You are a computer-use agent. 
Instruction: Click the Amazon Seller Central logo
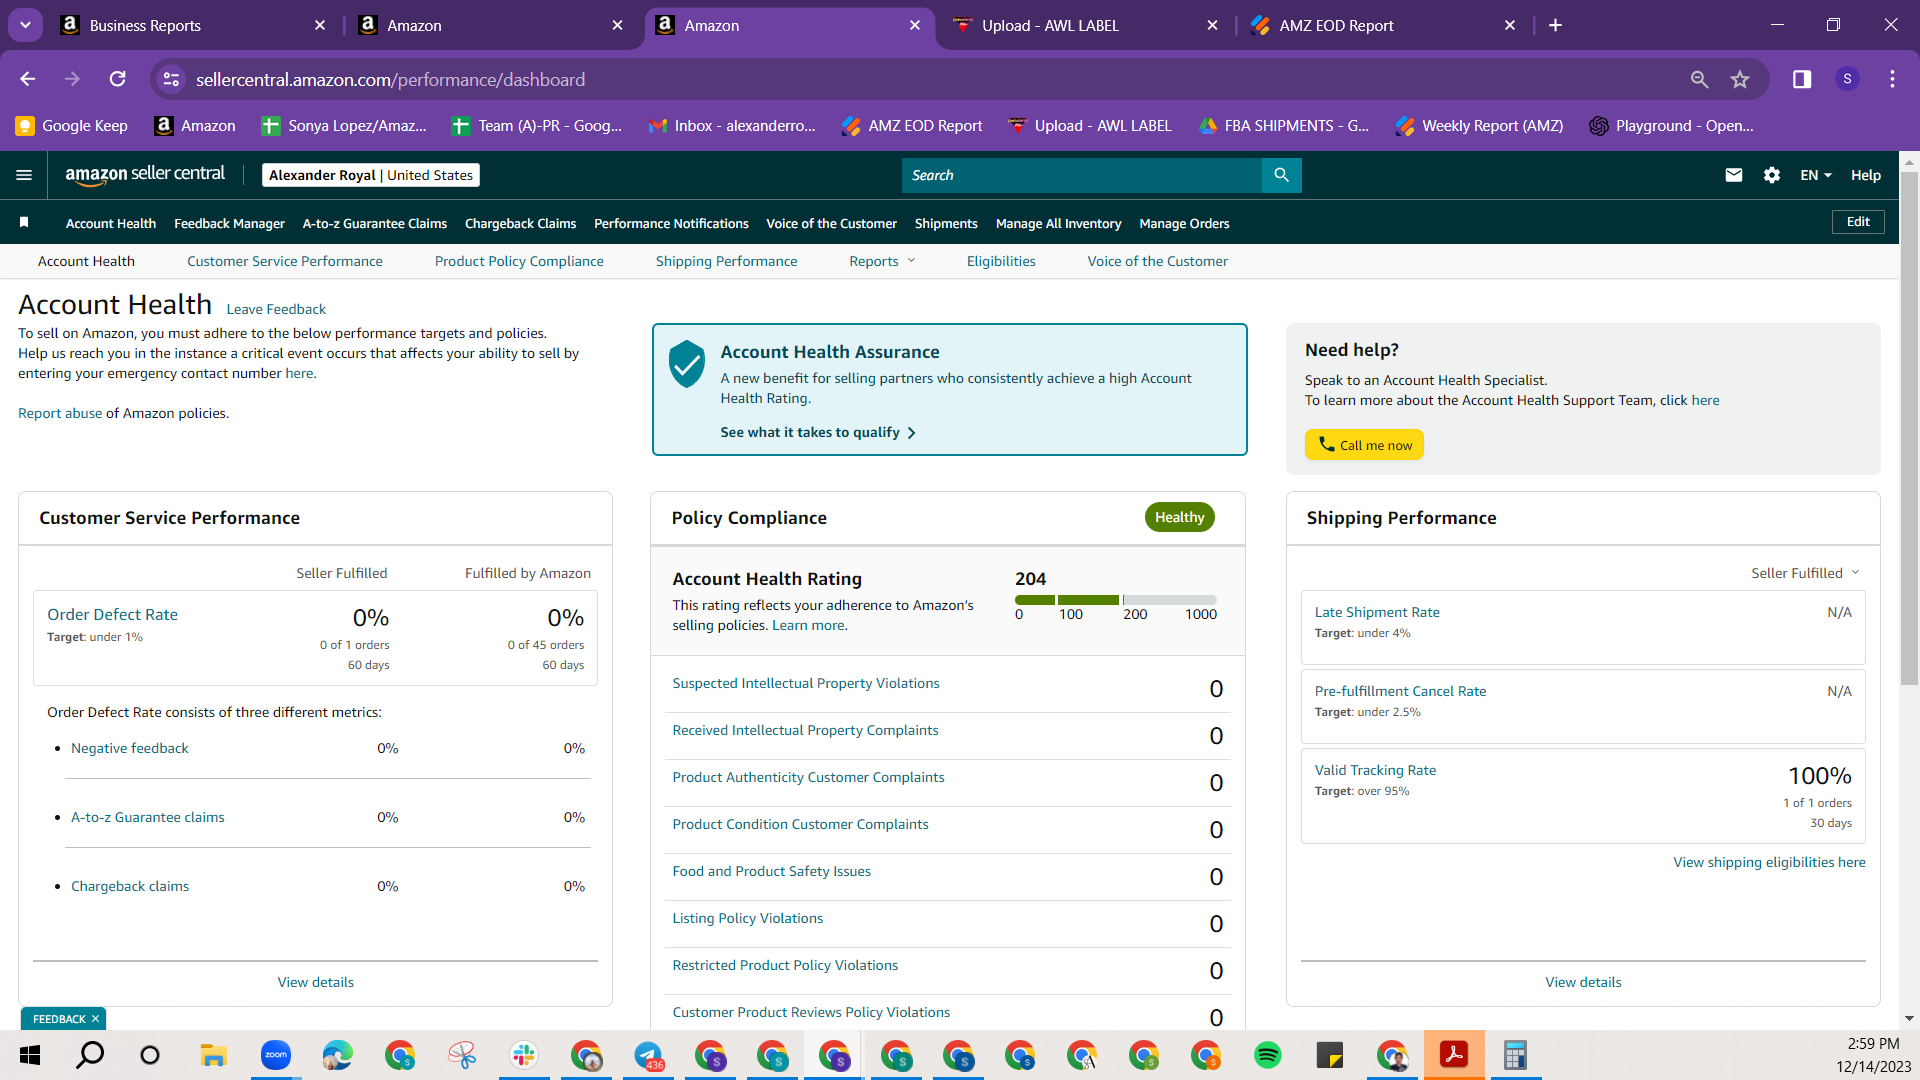[145, 175]
